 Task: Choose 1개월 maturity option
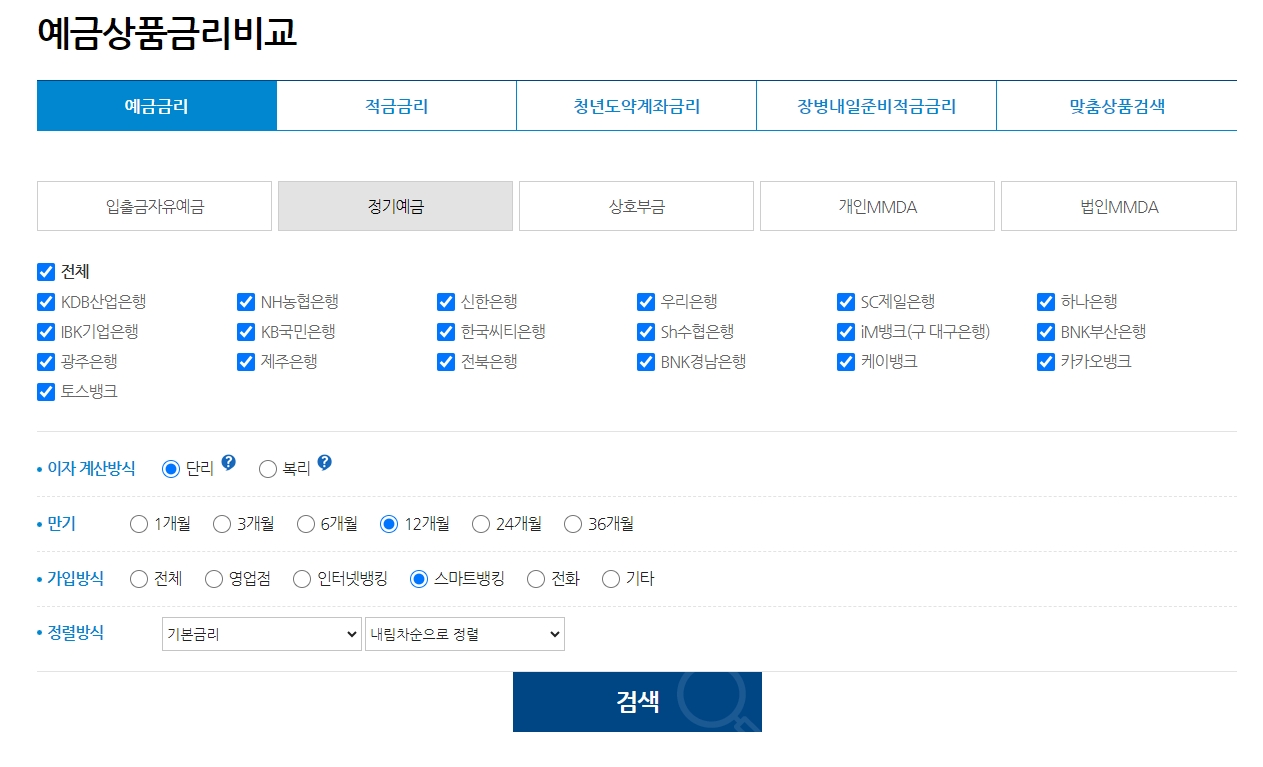pyautogui.click(x=139, y=524)
